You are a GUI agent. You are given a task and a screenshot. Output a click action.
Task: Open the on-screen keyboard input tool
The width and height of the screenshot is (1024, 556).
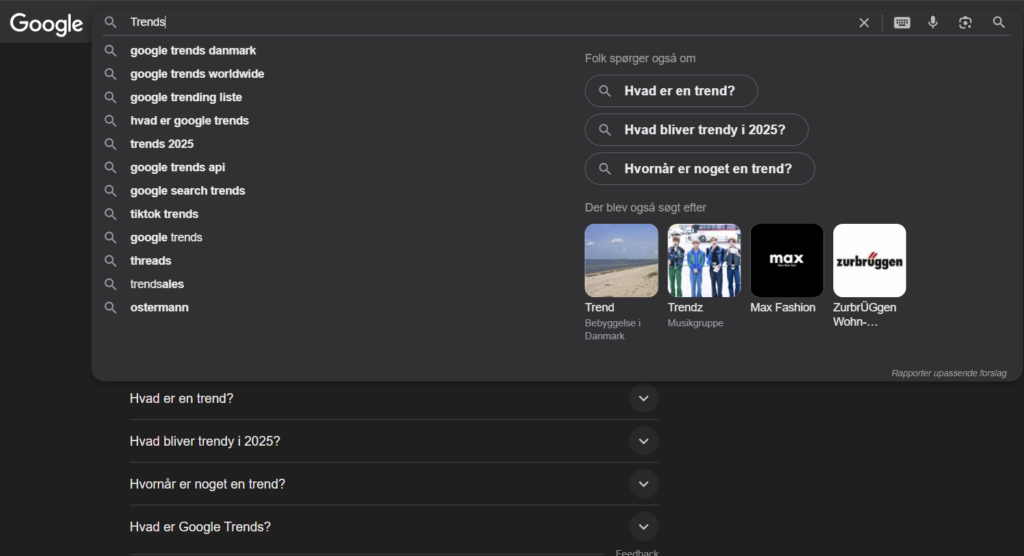(902, 23)
